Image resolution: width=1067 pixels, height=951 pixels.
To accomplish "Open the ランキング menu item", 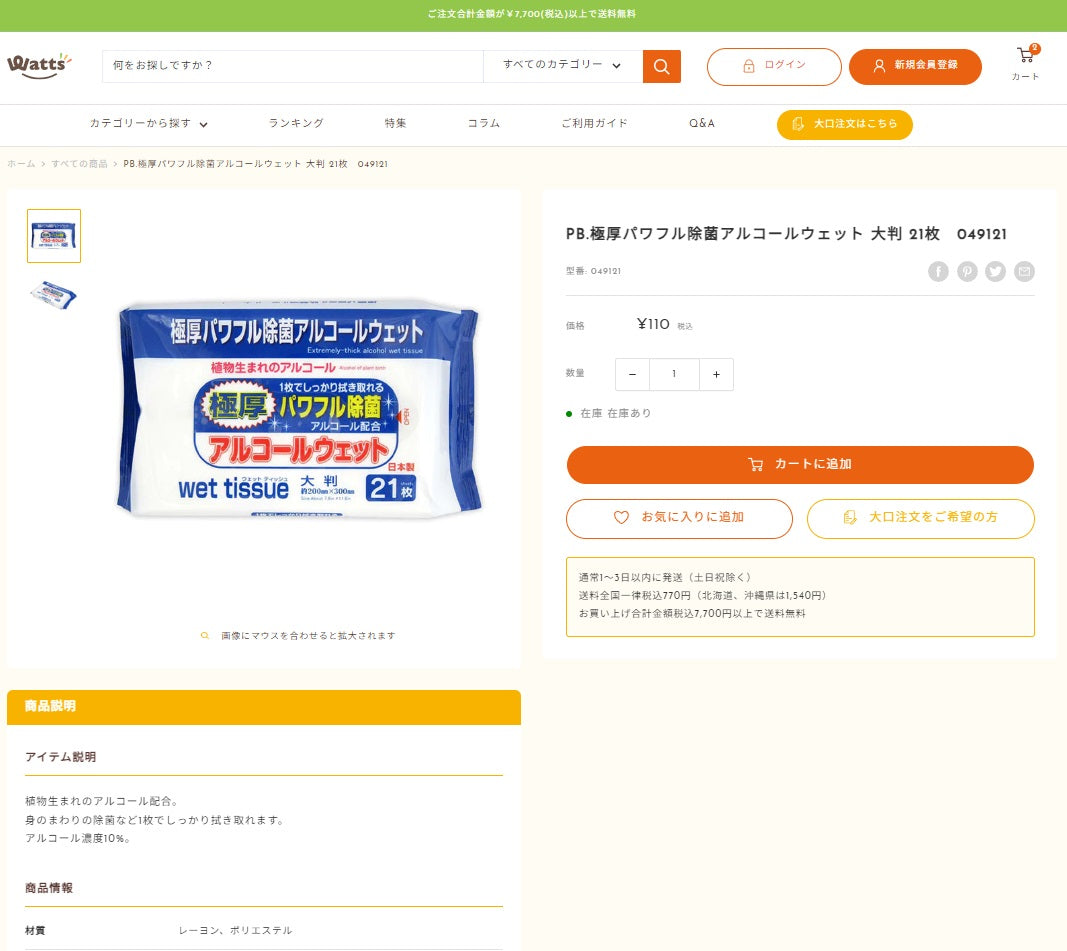I will coord(296,124).
